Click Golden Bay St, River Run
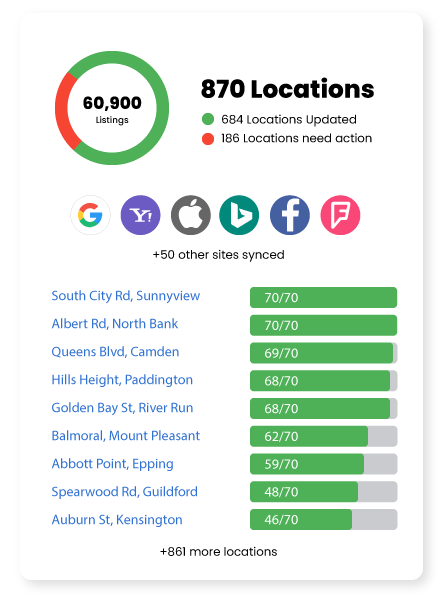 (122, 408)
